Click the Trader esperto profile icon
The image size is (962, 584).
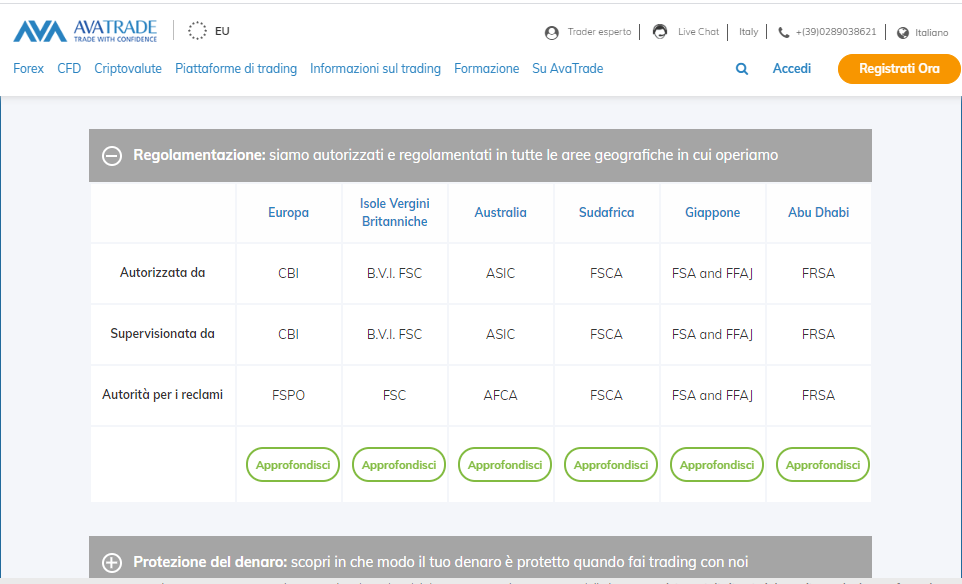tap(552, 33)
